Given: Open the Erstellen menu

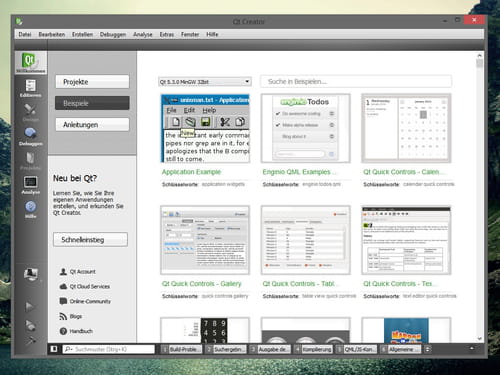Looking at the screenshot, I should coord(82,34).
